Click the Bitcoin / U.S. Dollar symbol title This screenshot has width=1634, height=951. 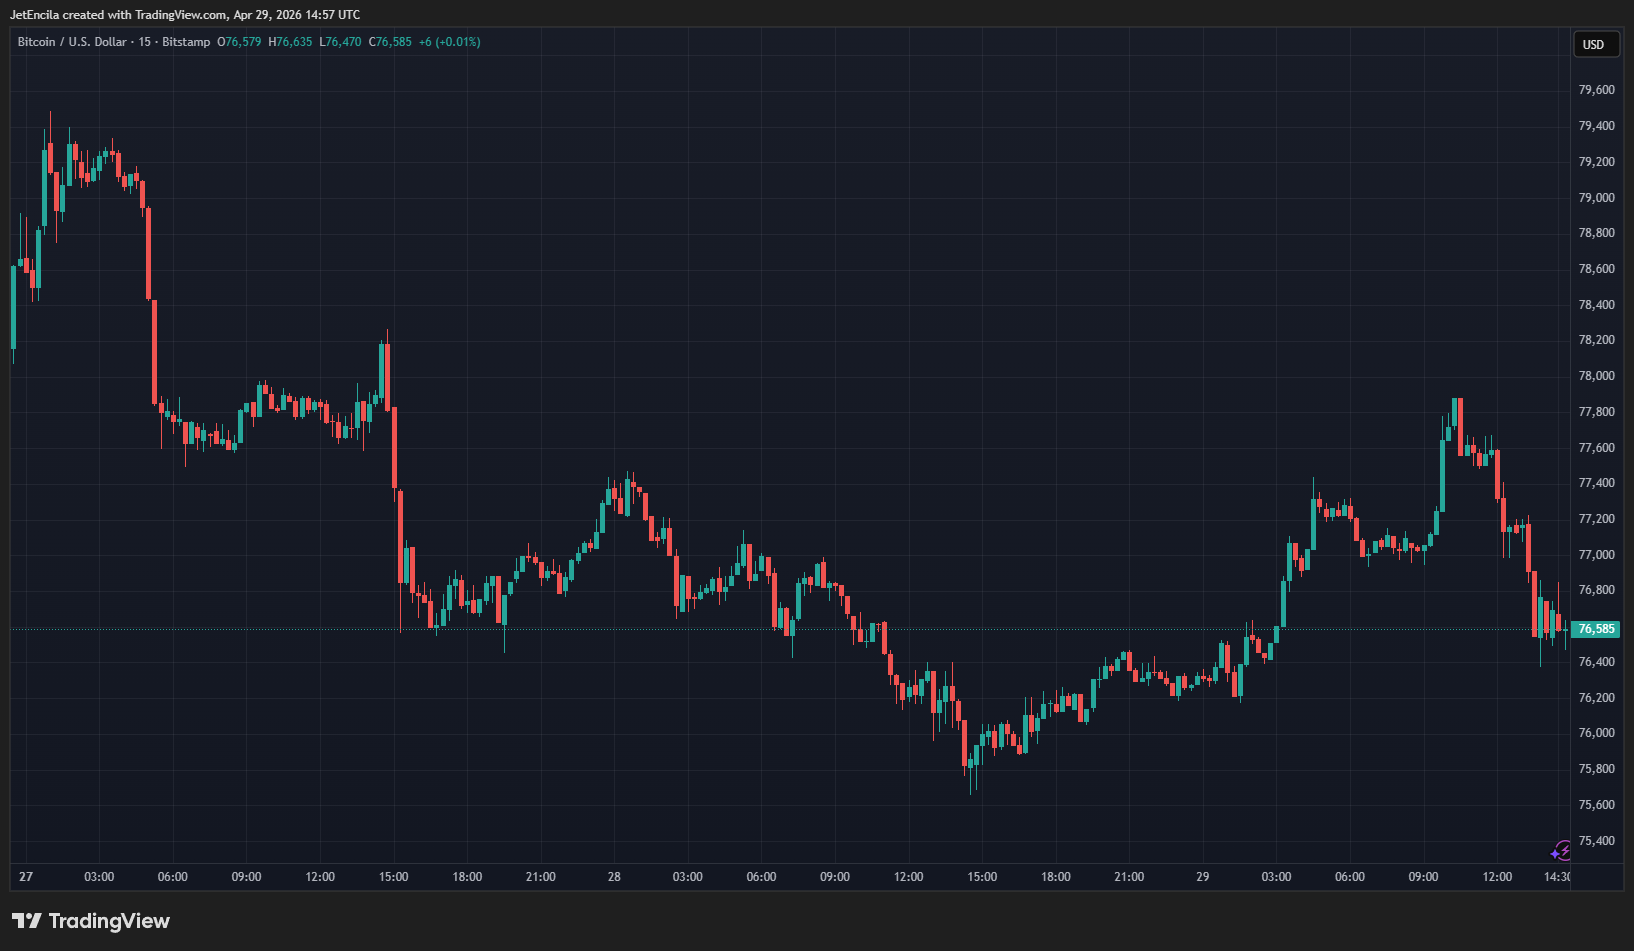tap(72, 42)
